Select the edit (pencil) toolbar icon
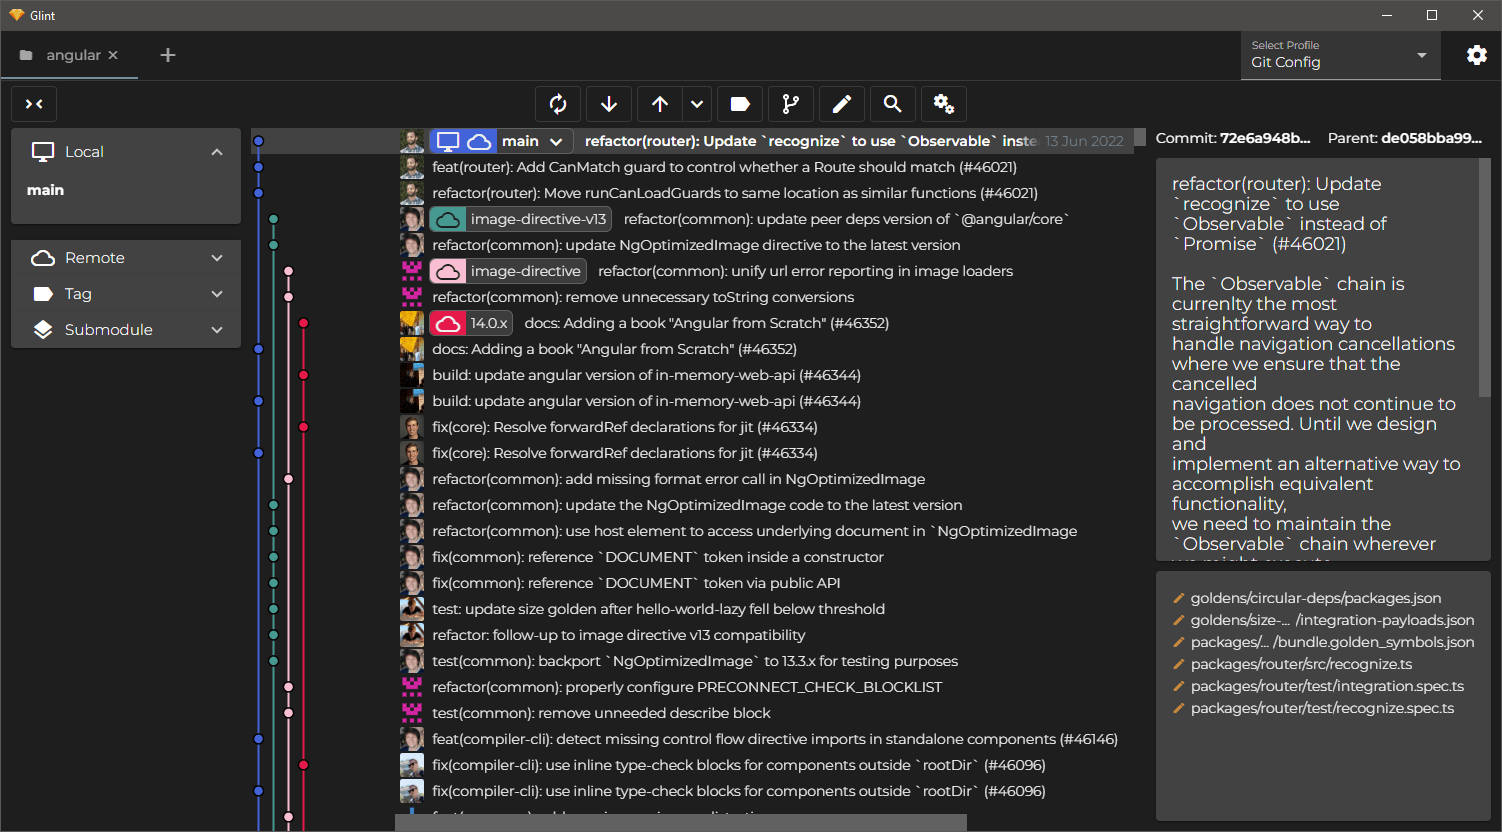This screenshot has height=832, width=1502. pos(841,103)
